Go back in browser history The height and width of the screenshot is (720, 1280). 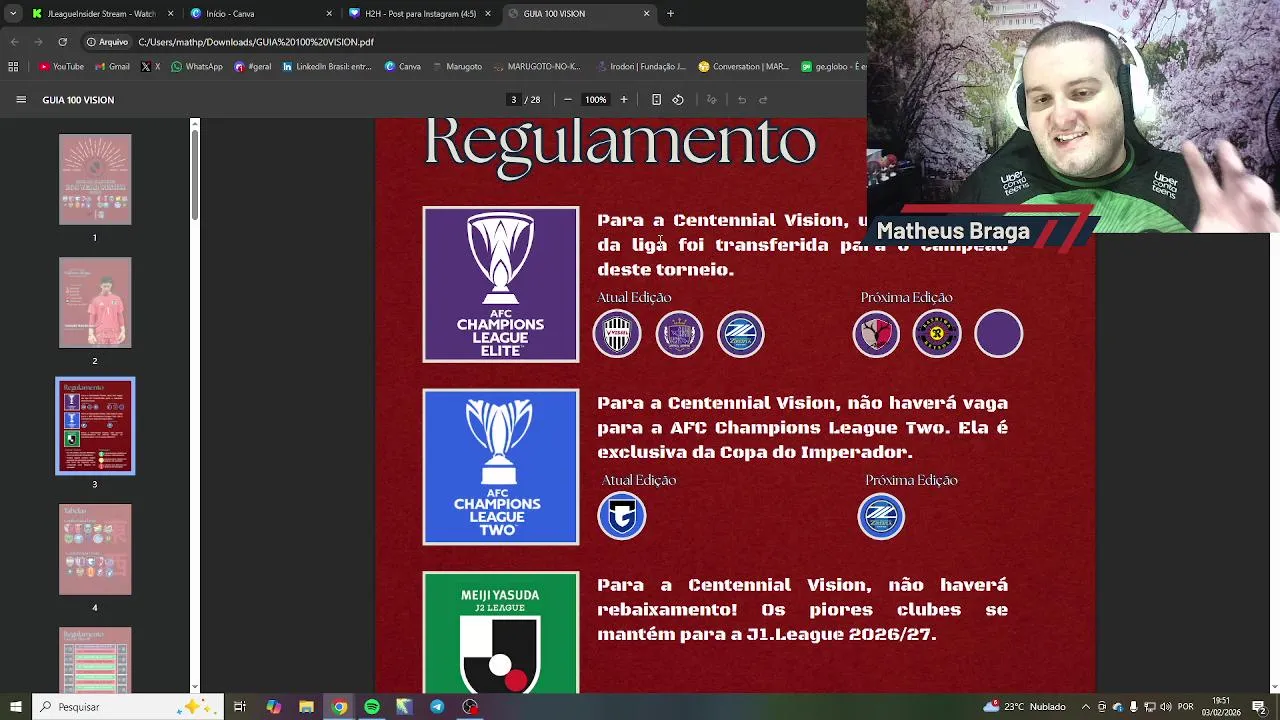coord(14,42)
